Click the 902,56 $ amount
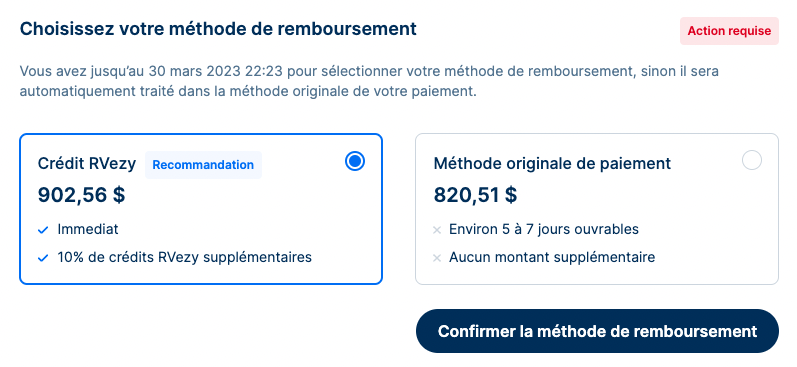The width and height of the screenshot is (797, 367). (81, 195)
